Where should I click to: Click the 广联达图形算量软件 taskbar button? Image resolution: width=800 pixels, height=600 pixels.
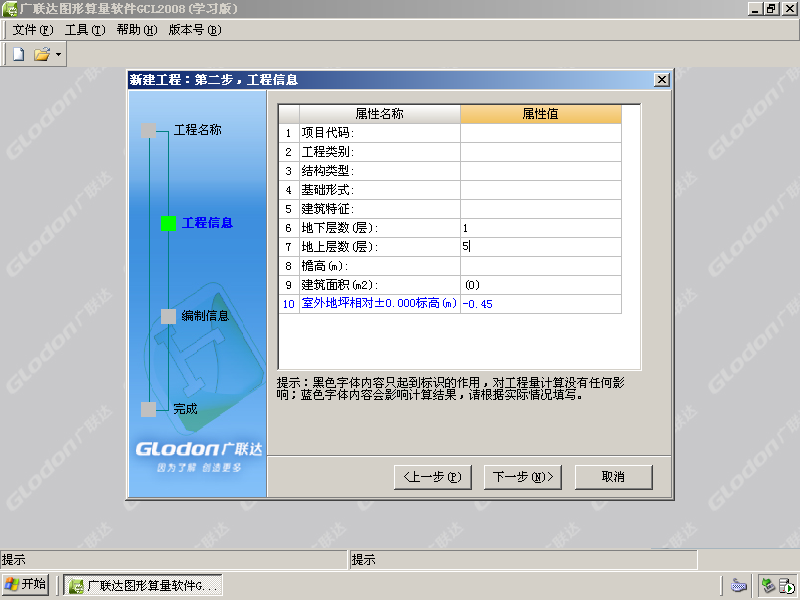click(x=143, y=586)
